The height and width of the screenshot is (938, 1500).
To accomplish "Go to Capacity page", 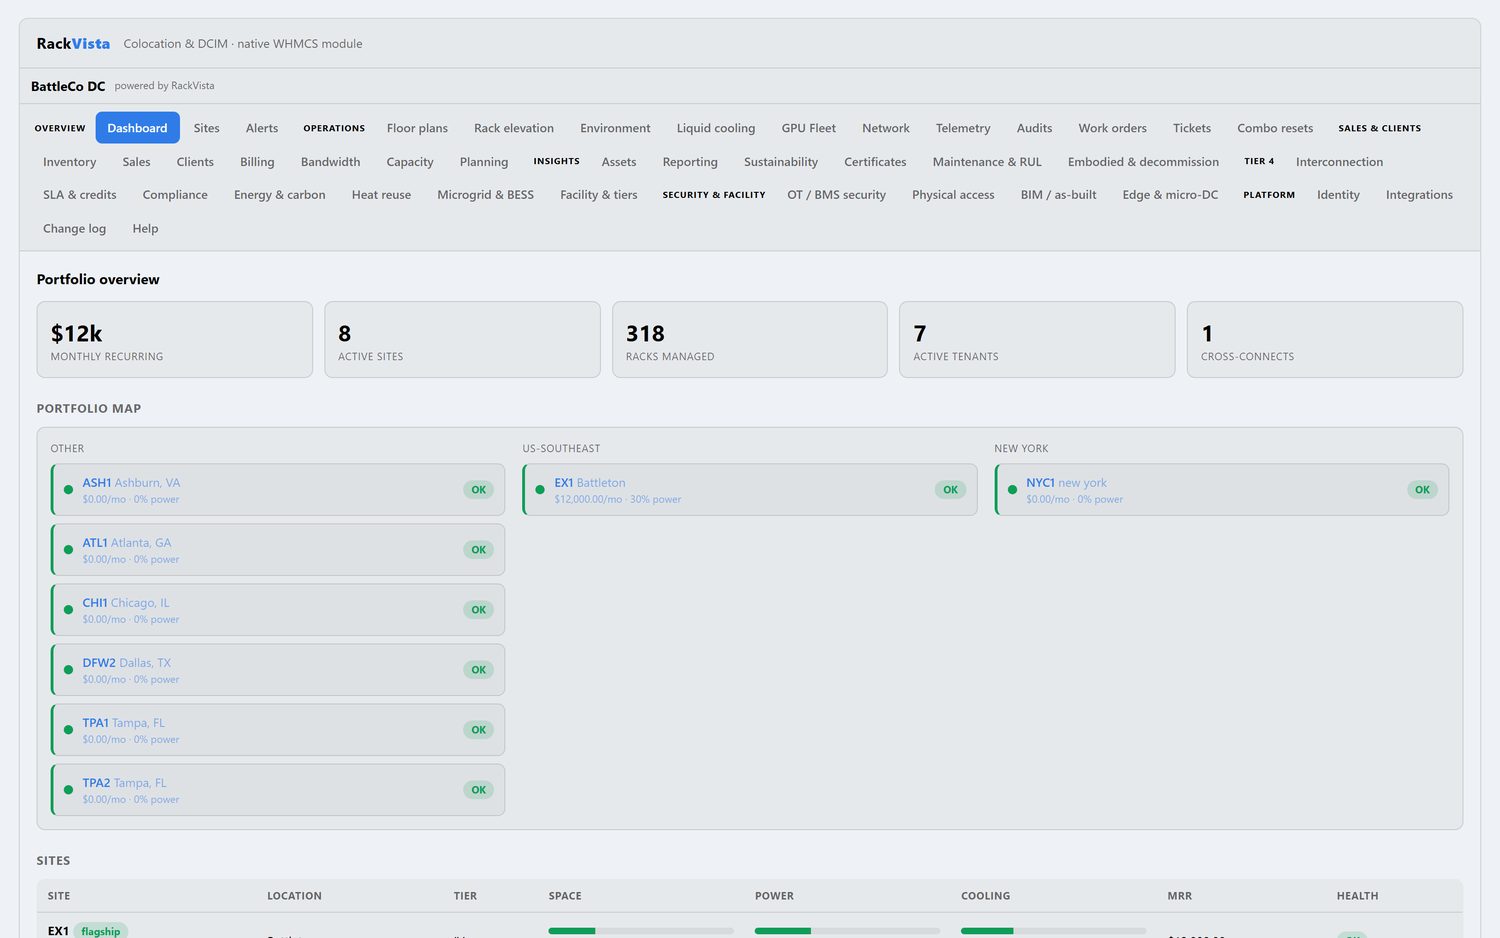I will click(x=410, y=162).
